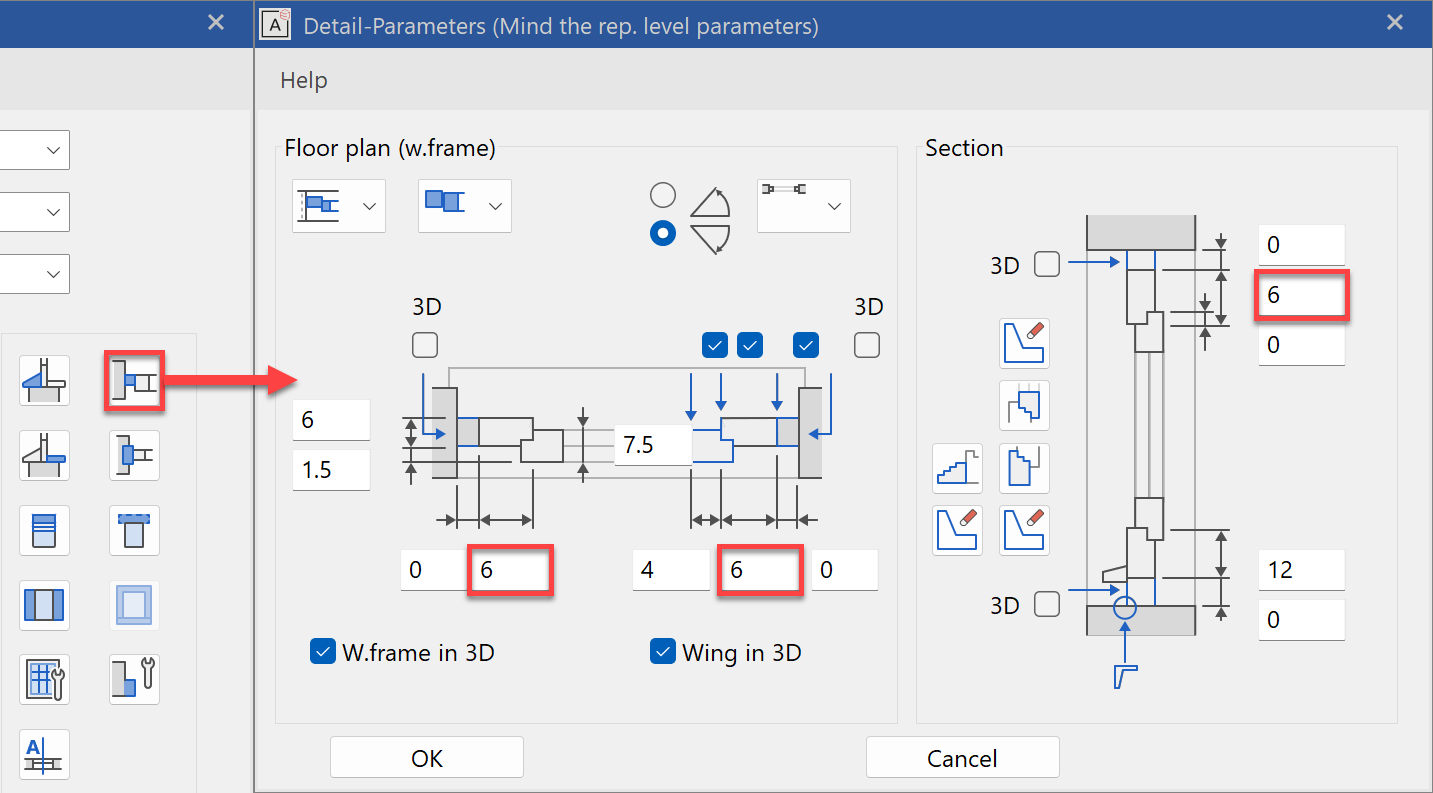Uncheck the W.frame in 3D checkbox
The image size is (1433, 793).
(x=323, y=652)
